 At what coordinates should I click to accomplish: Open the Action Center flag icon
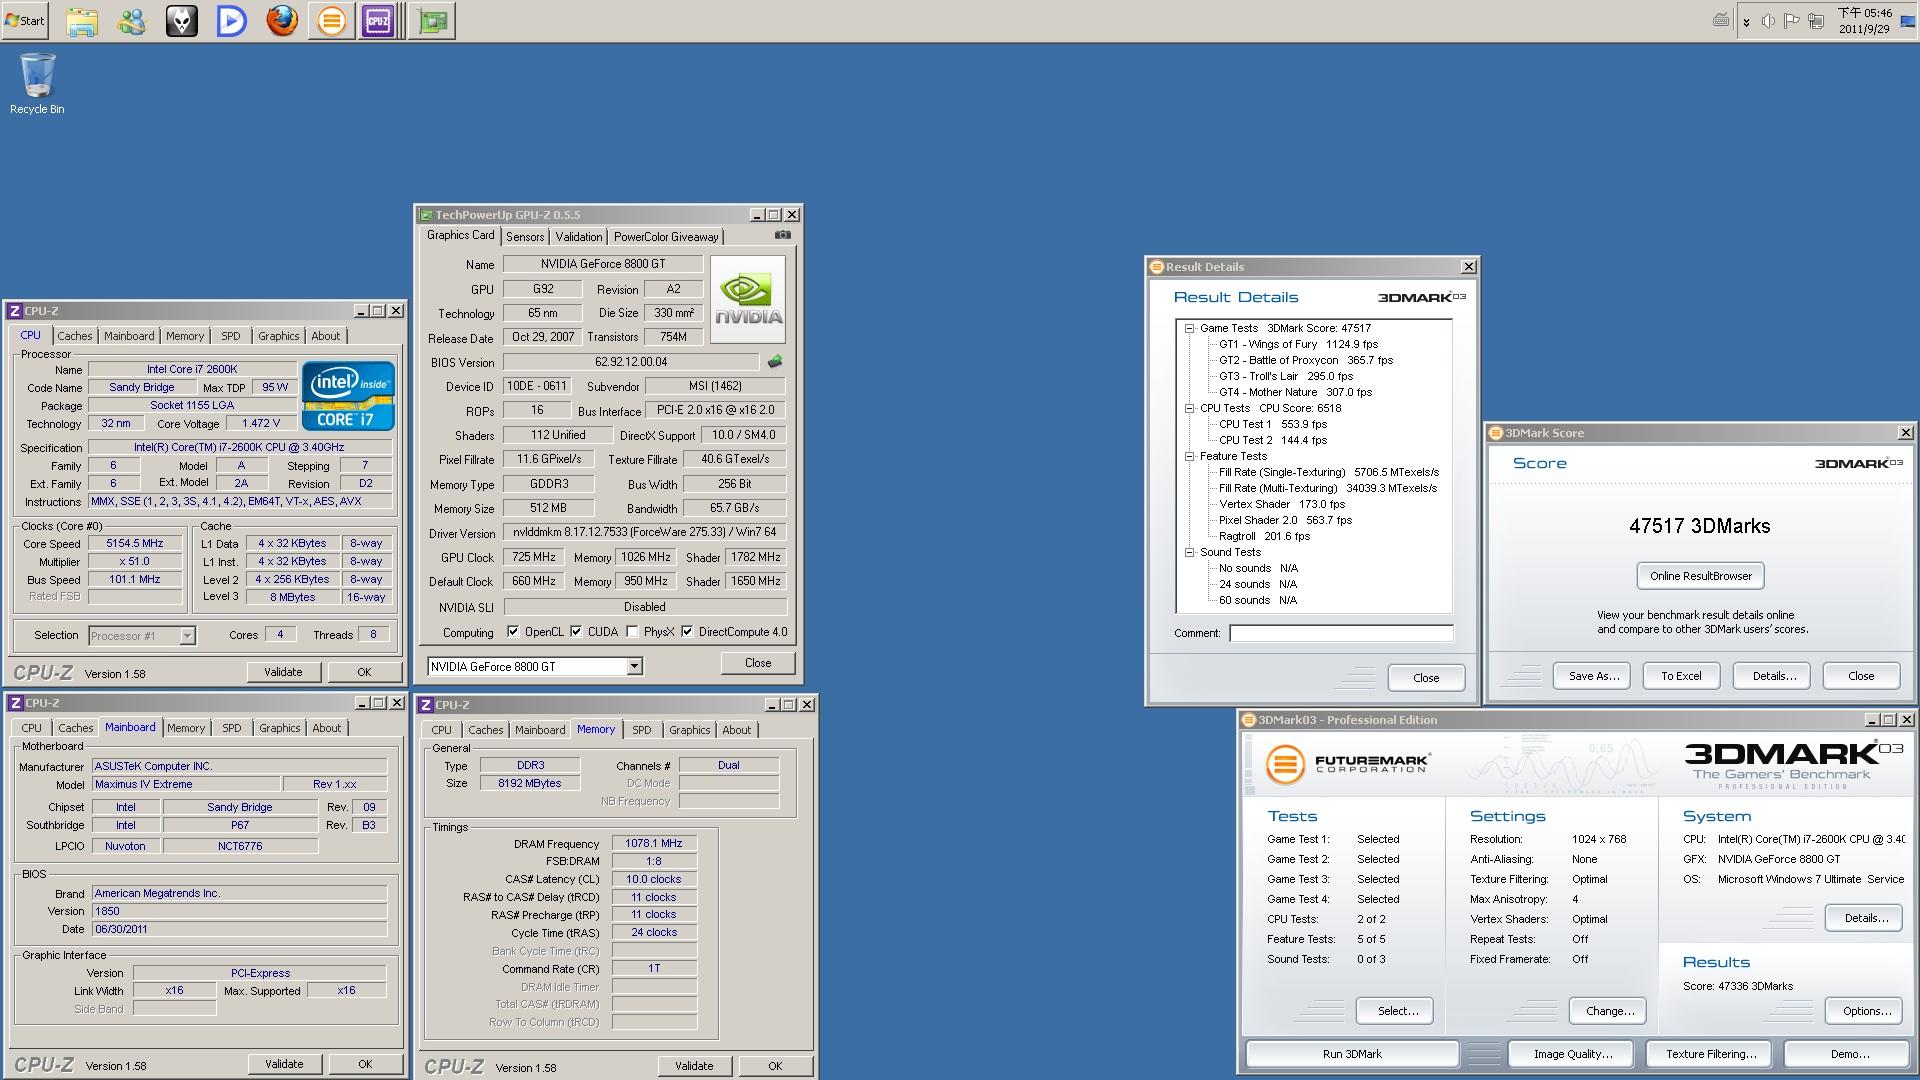coord(1792,21)
